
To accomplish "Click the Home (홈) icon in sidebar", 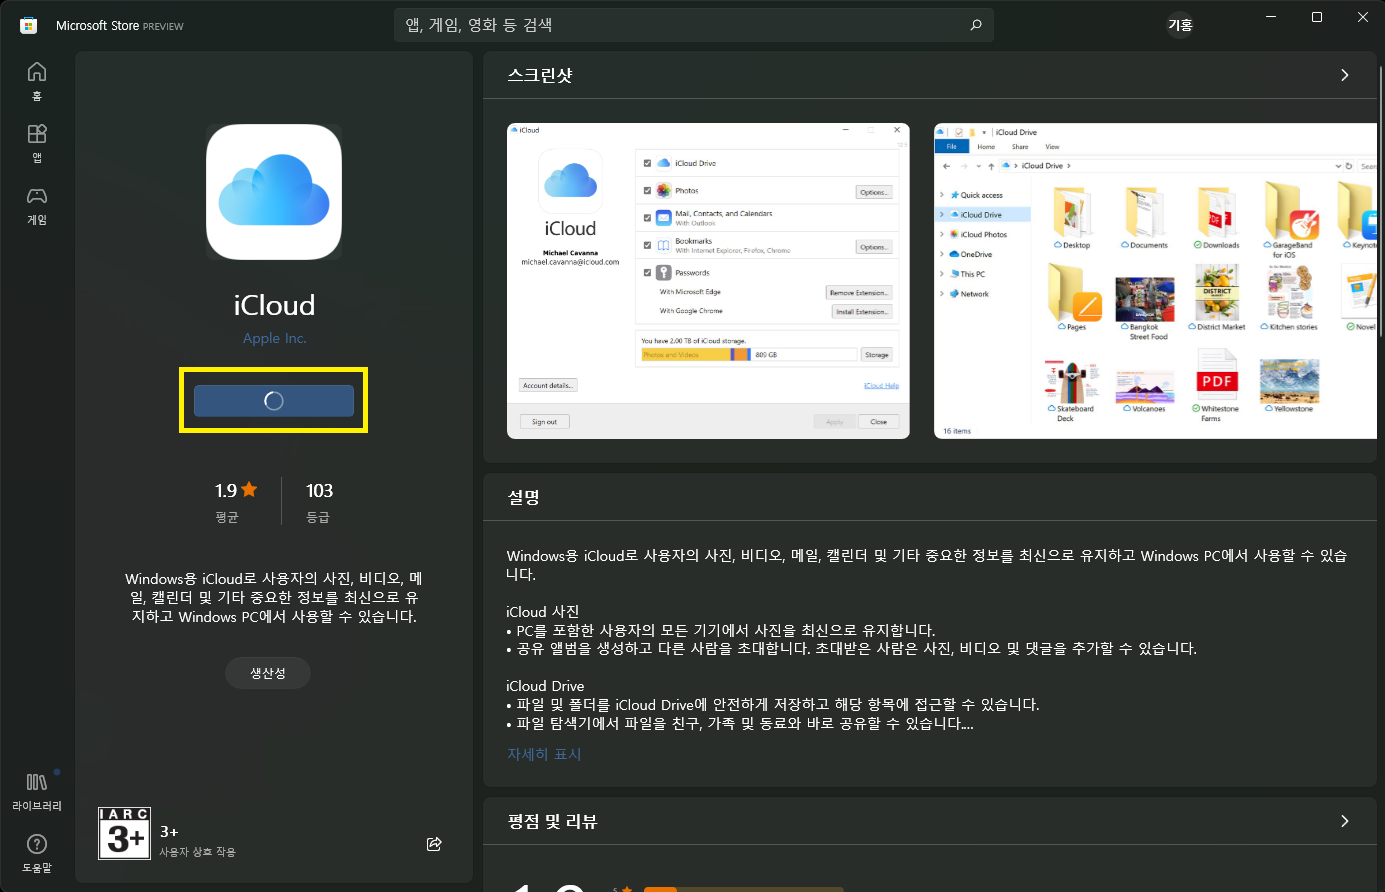I will click(x=37, y=72).
